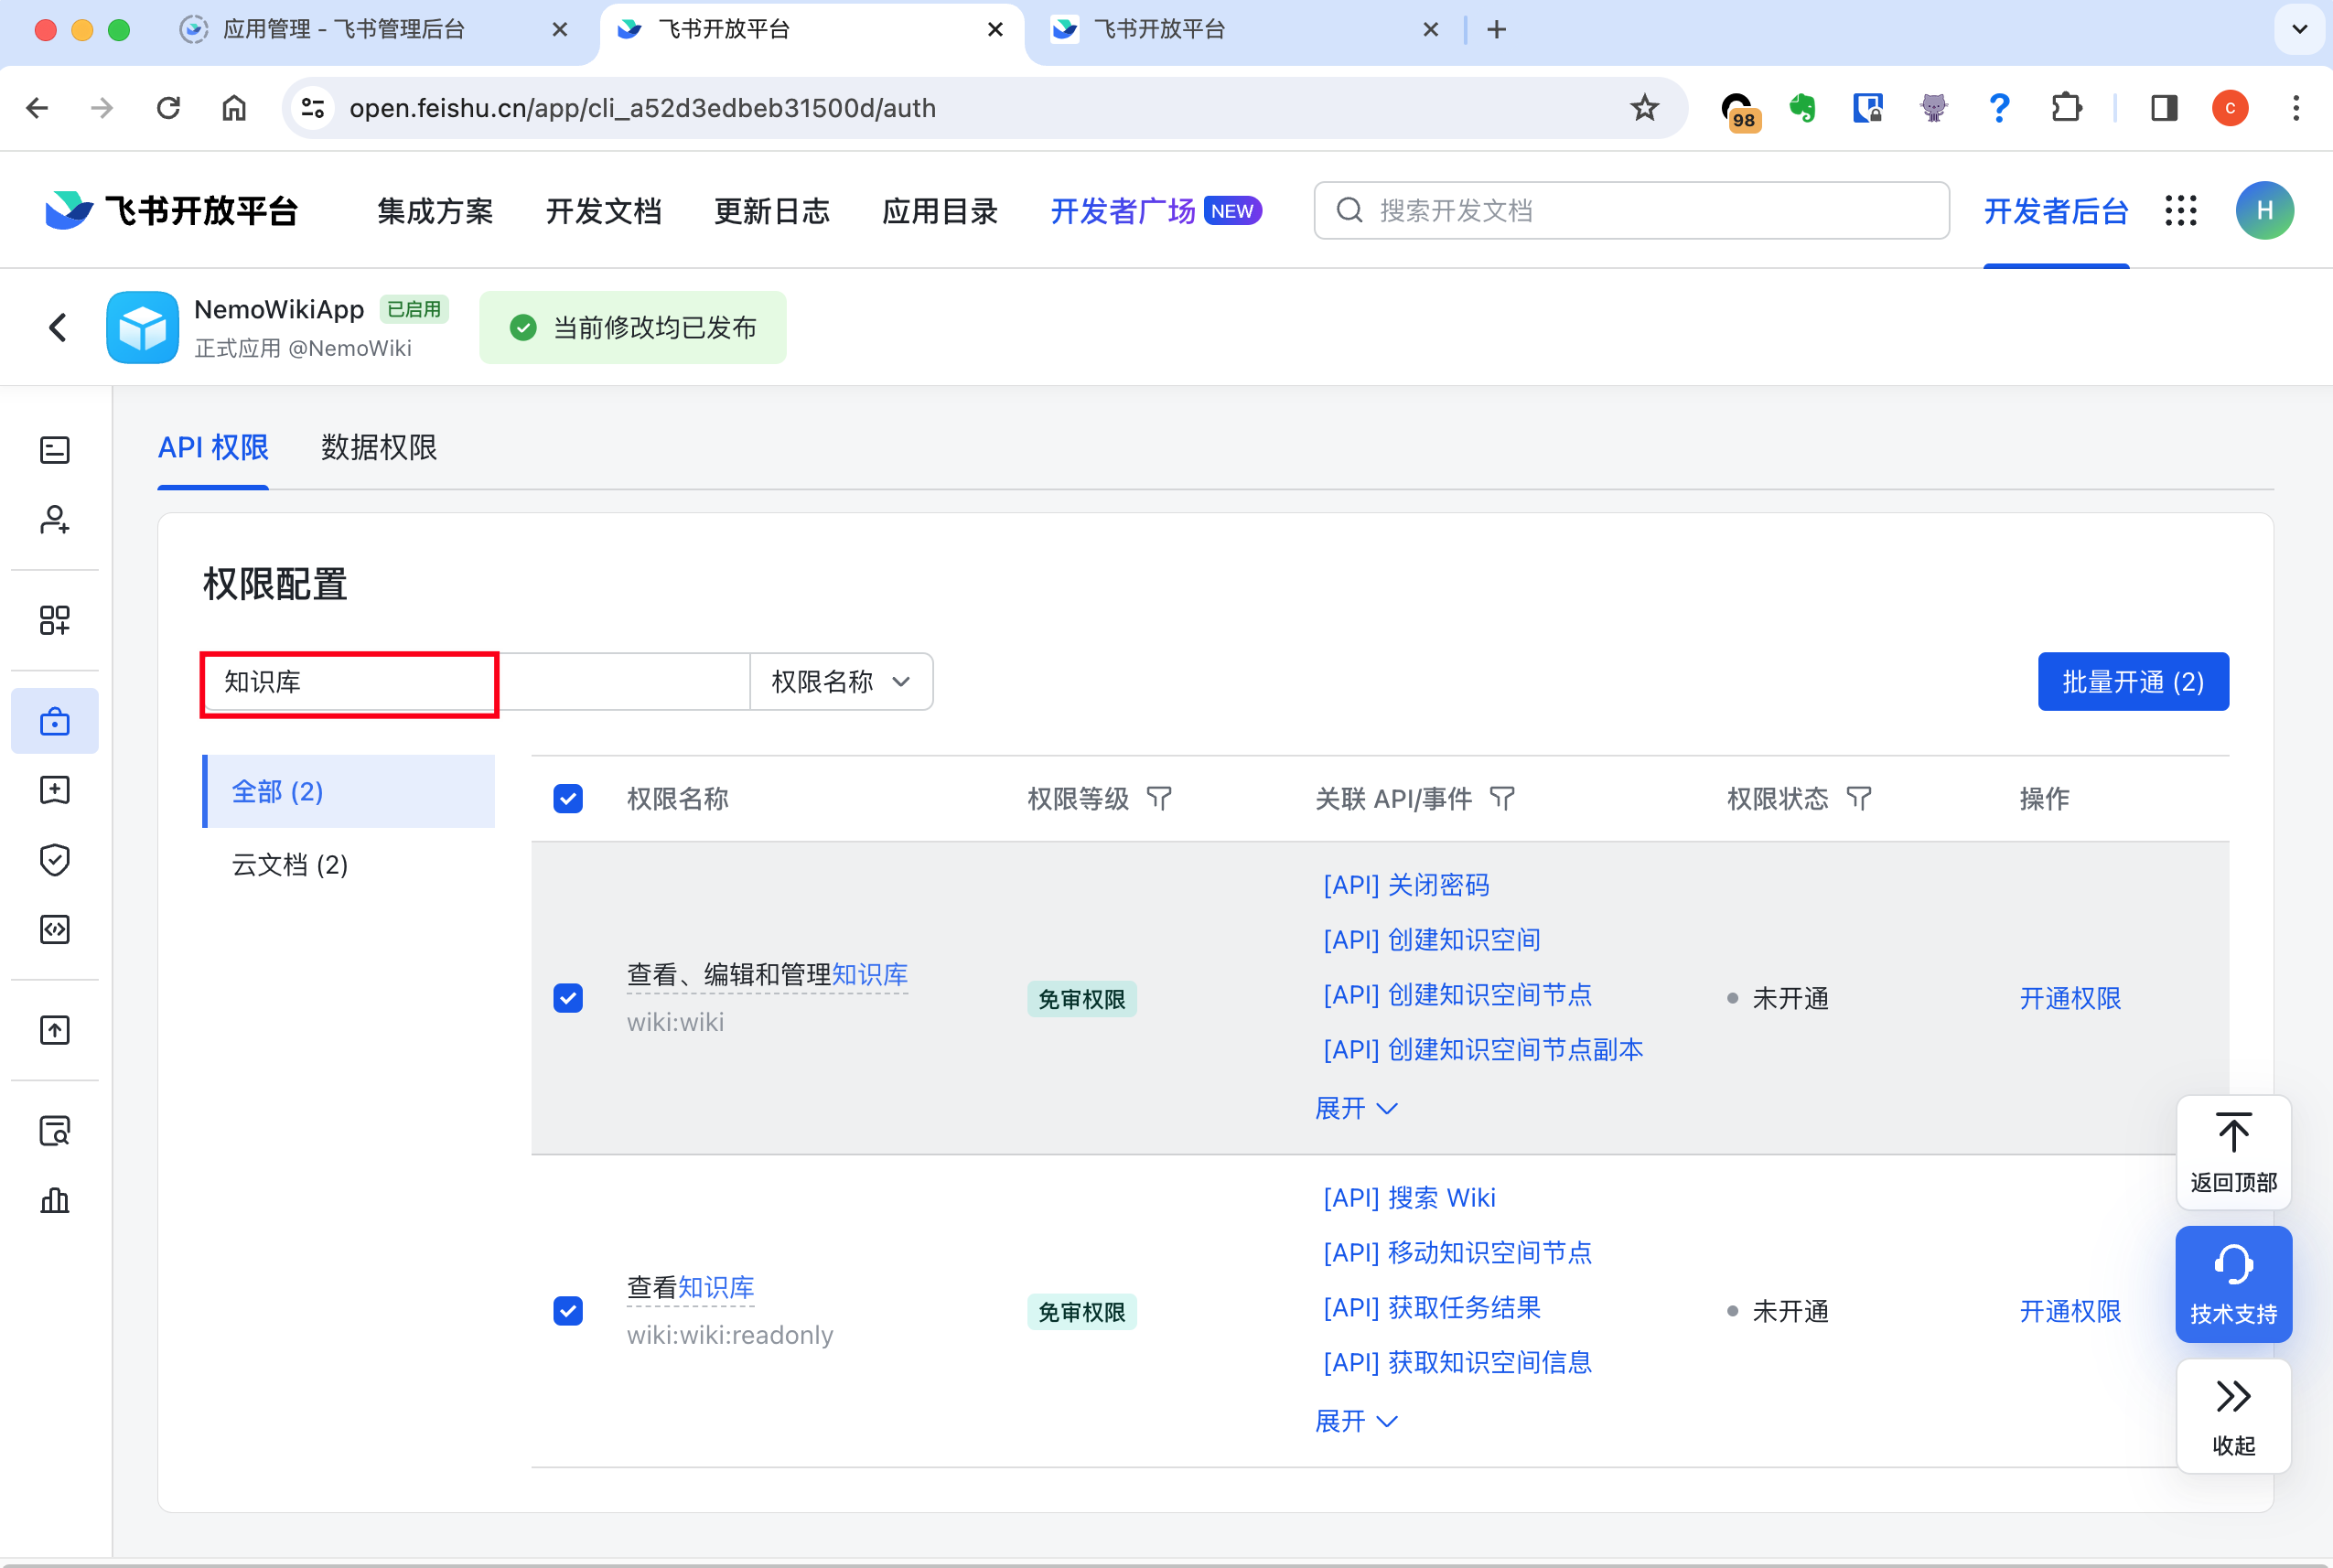Open the 开发文档 nav menu
Viewport: 2333px width, 1568px height.
(x=603, y=211)
